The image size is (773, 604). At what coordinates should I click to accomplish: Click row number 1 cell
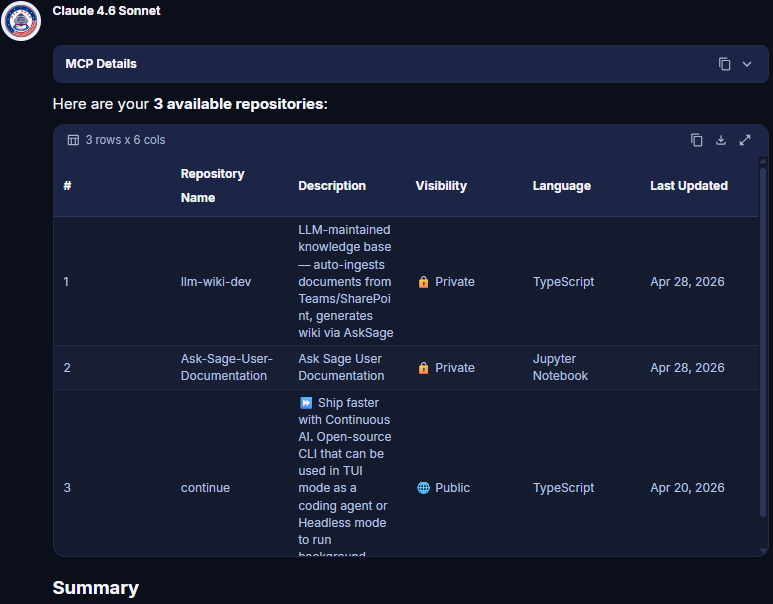66,282
